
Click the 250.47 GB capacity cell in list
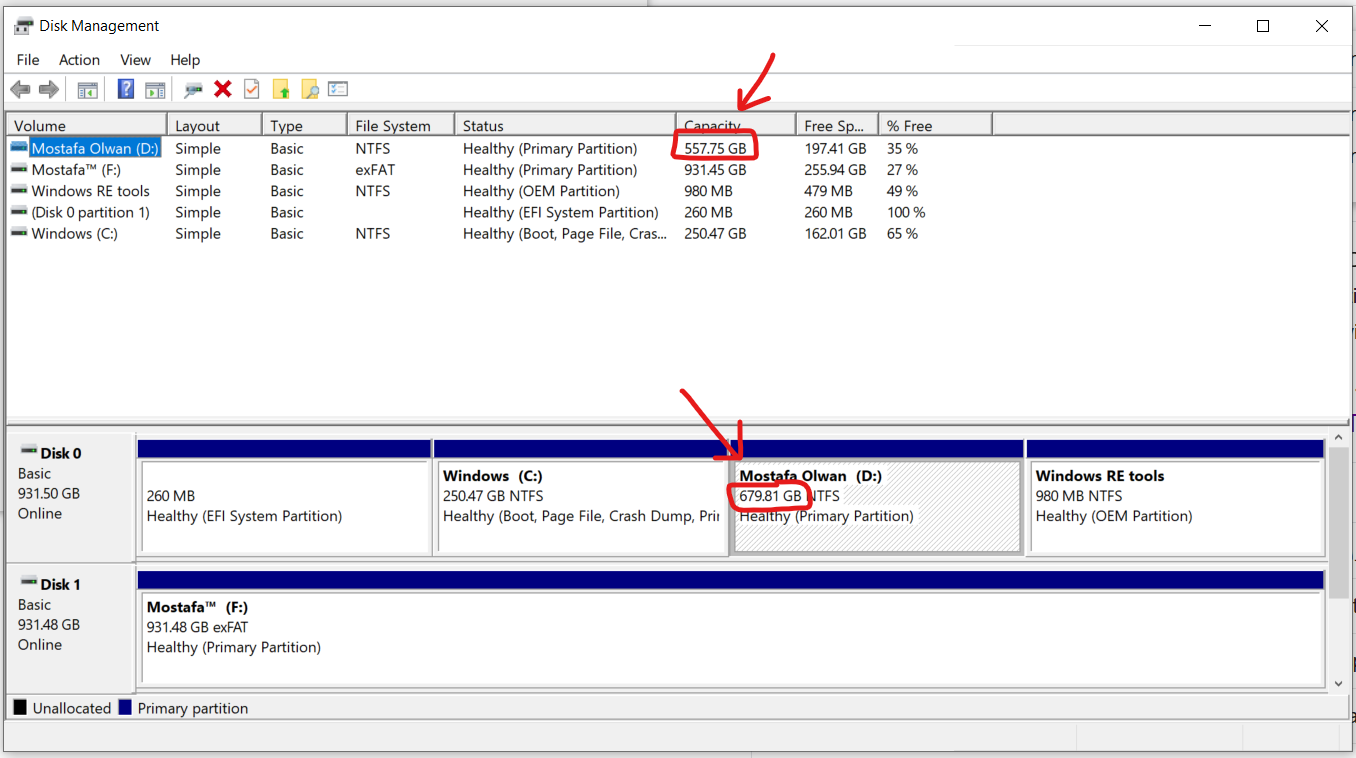click(x=715, y=233)
